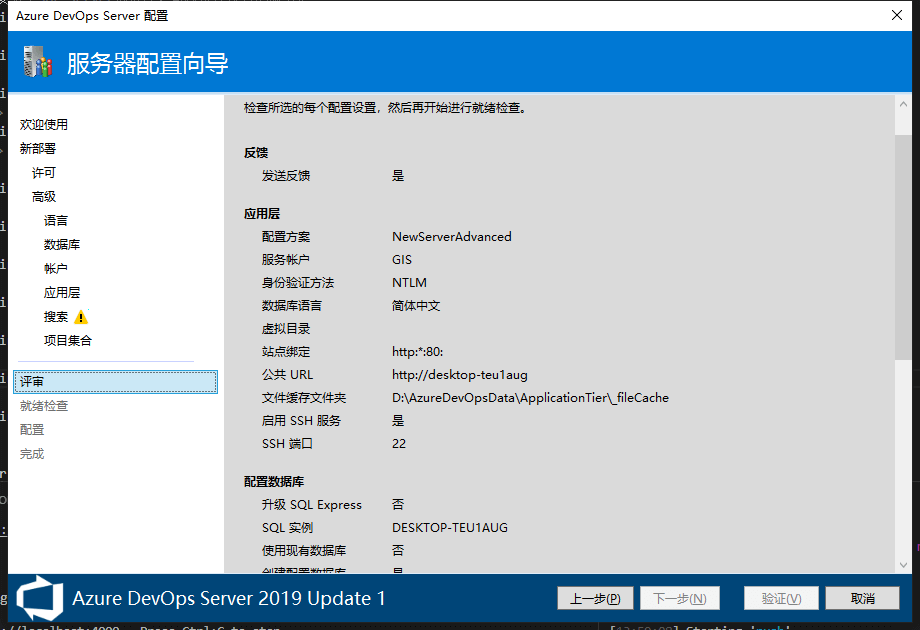Click the 上一步(P) button
The image size is (920, 630).
click(595, 598)
